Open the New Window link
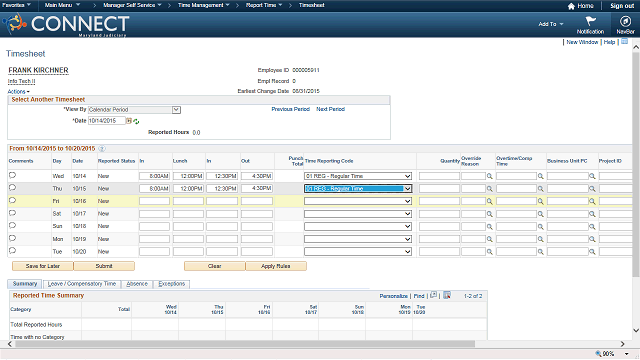This screenshot has width=640, height=360. [582, 42]
